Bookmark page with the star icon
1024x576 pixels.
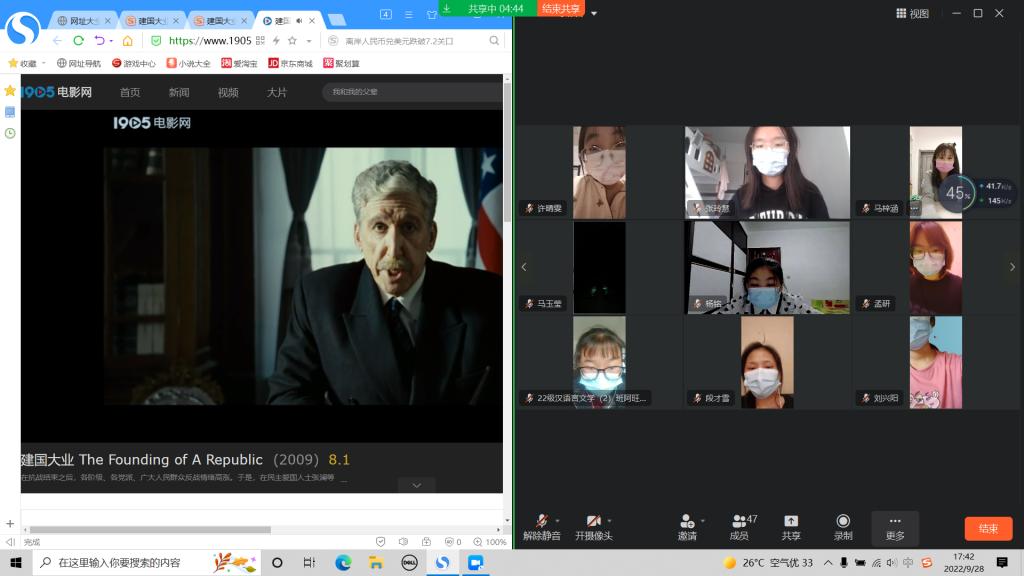click(x=292, y=40)
